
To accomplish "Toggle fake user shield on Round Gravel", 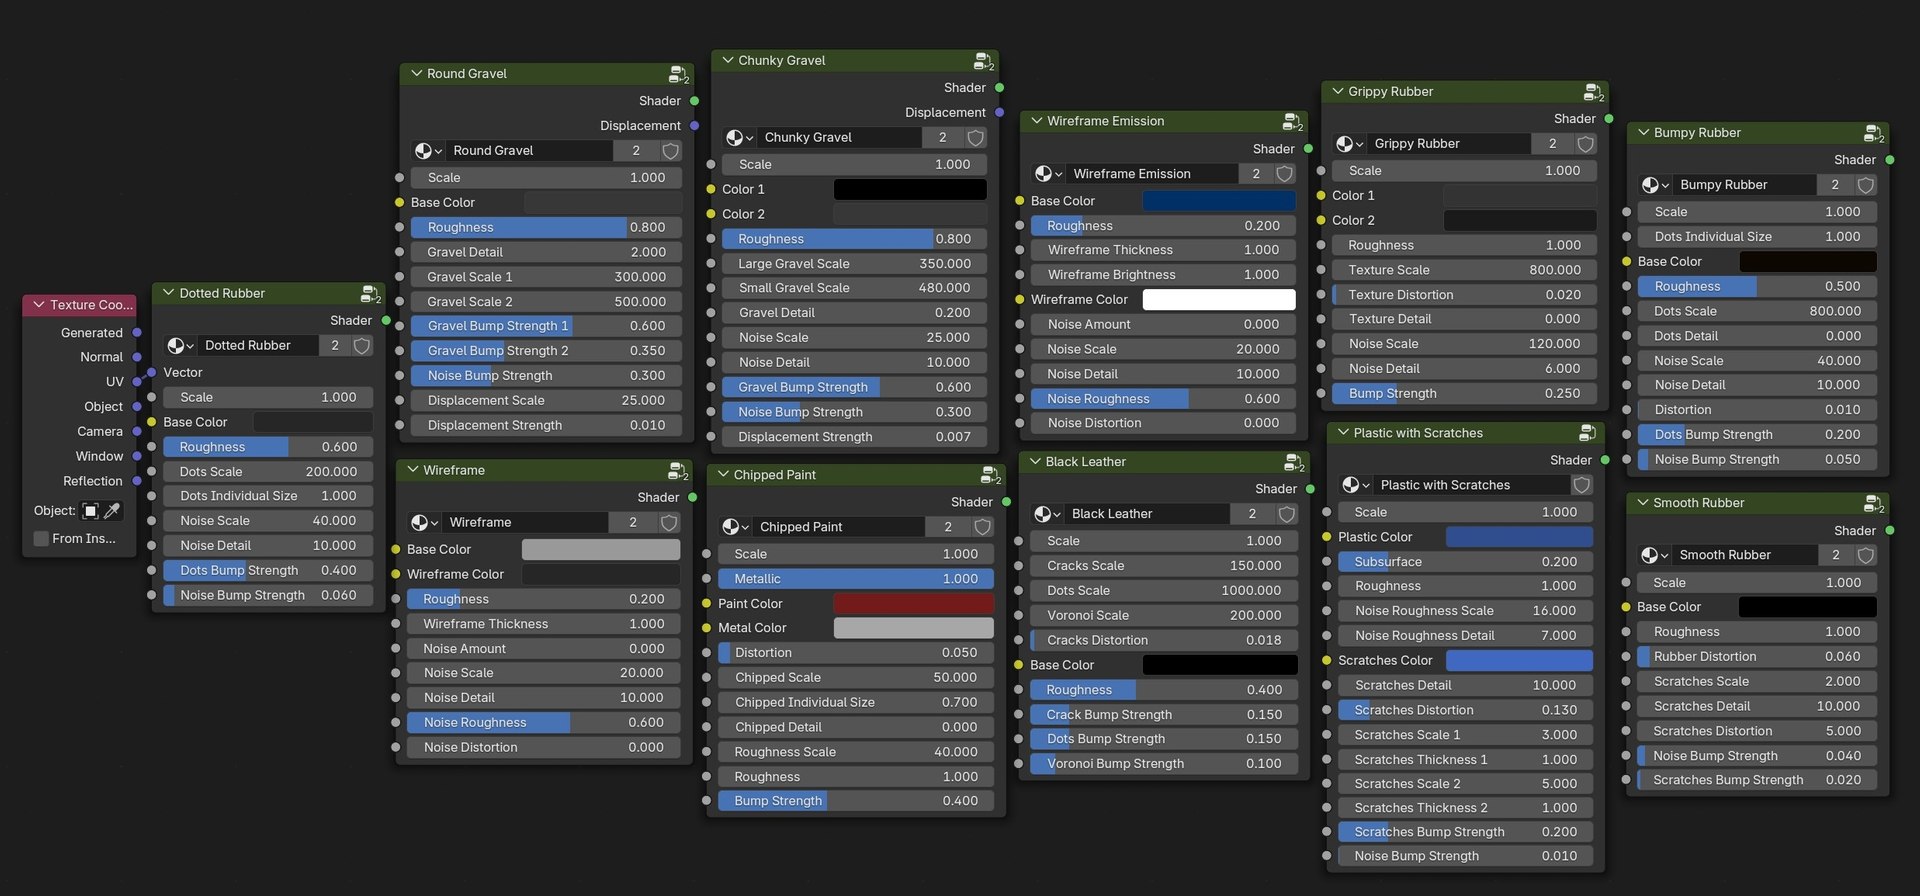I will click(x=671, y=151).
